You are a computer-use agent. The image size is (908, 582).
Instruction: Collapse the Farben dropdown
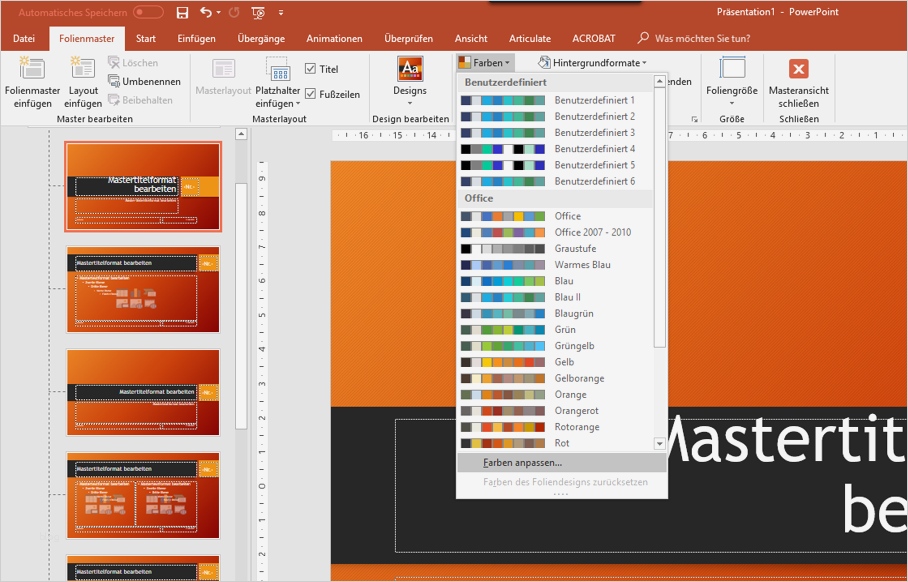point(485,63)
